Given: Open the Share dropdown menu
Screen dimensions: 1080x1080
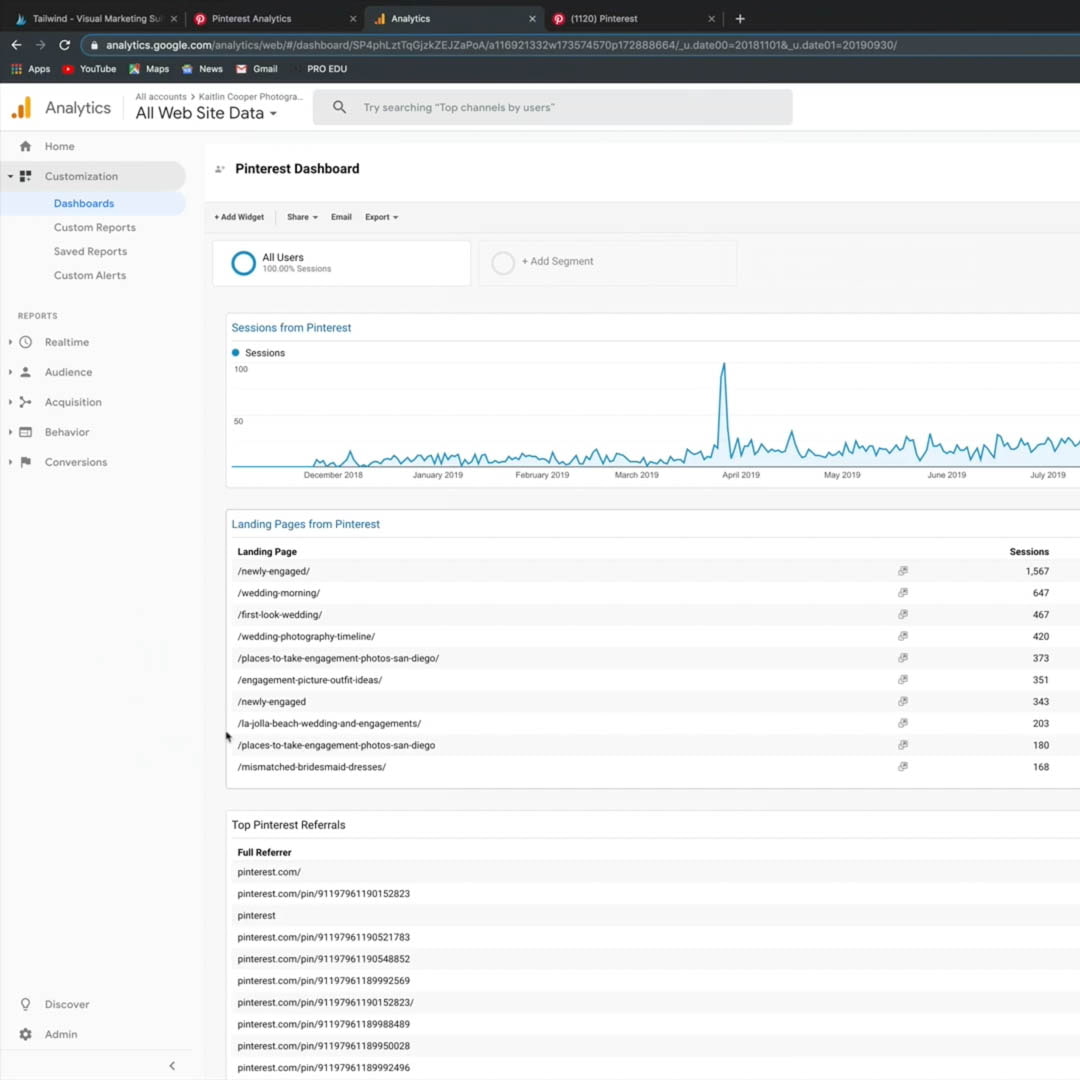Looking at the screenshot, I should coord(302,217).
